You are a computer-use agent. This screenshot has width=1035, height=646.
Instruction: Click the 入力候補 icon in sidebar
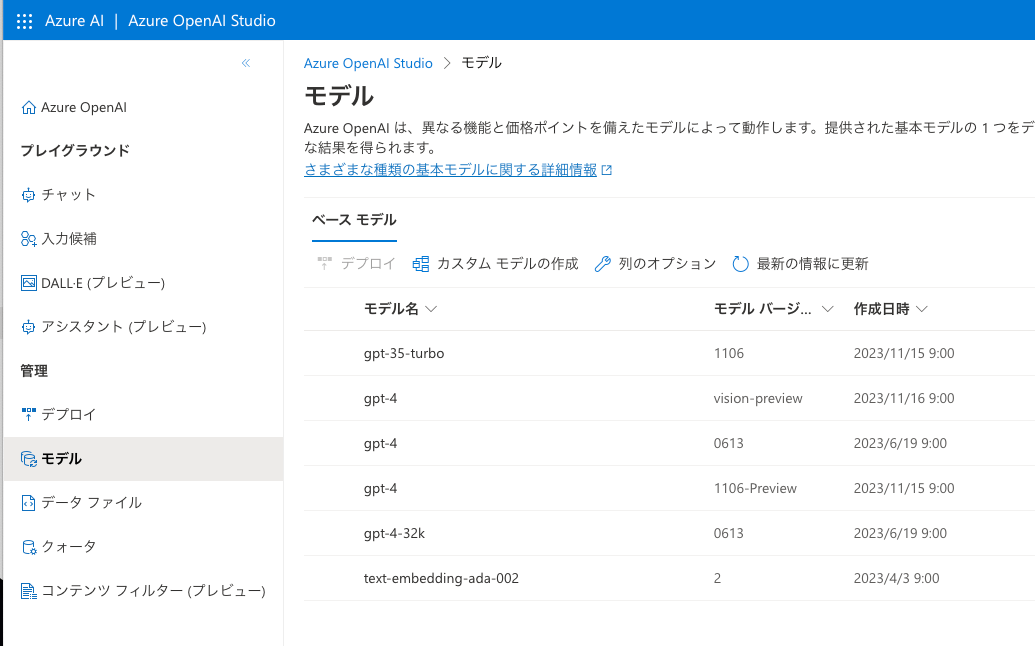[x=28, y=239]
